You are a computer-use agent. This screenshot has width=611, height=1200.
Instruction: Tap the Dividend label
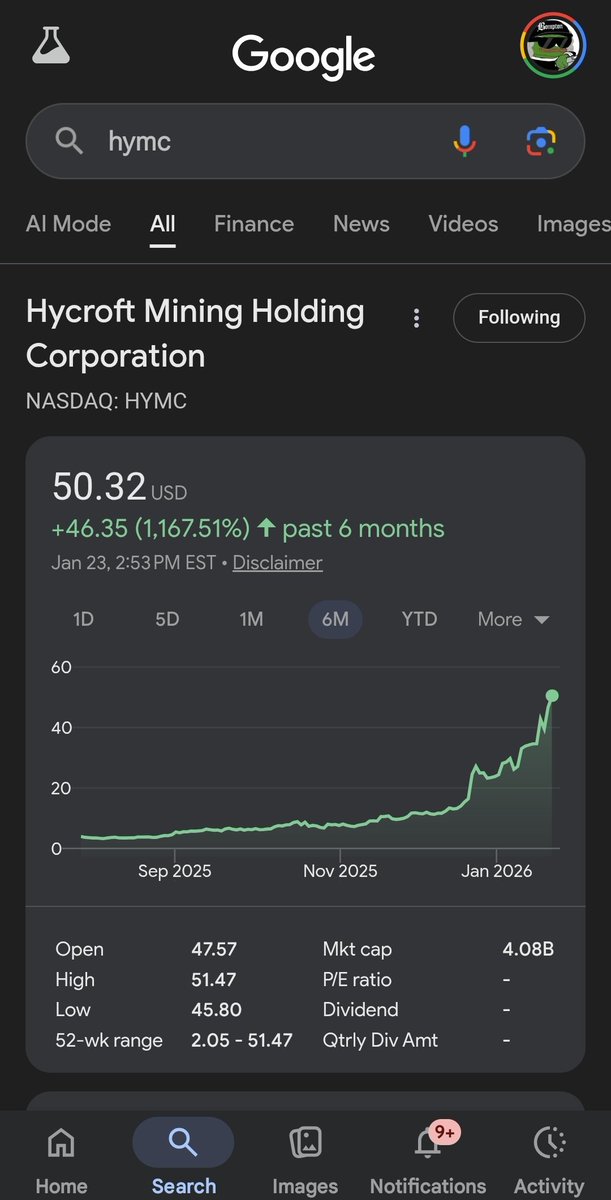click(x=360, y=1010)
